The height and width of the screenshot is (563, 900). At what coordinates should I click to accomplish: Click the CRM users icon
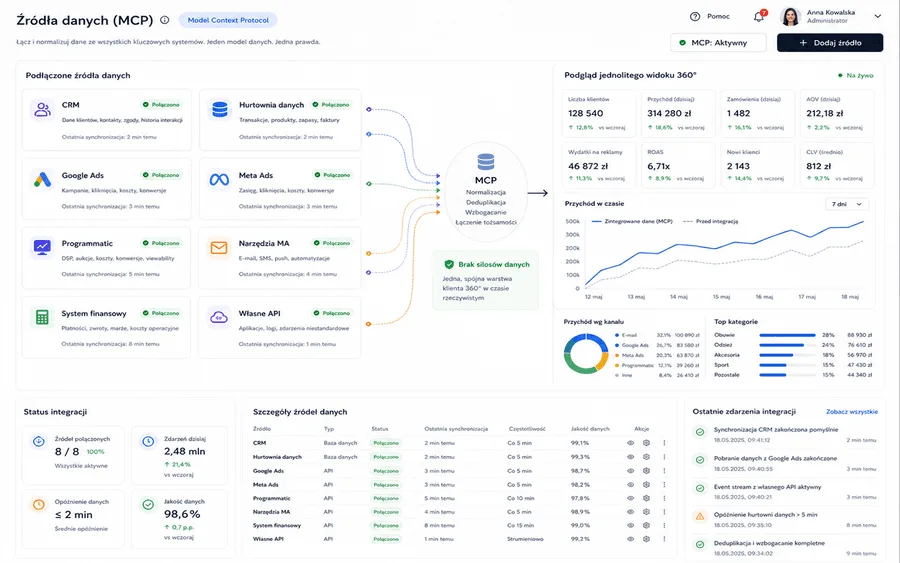point(42,109)
